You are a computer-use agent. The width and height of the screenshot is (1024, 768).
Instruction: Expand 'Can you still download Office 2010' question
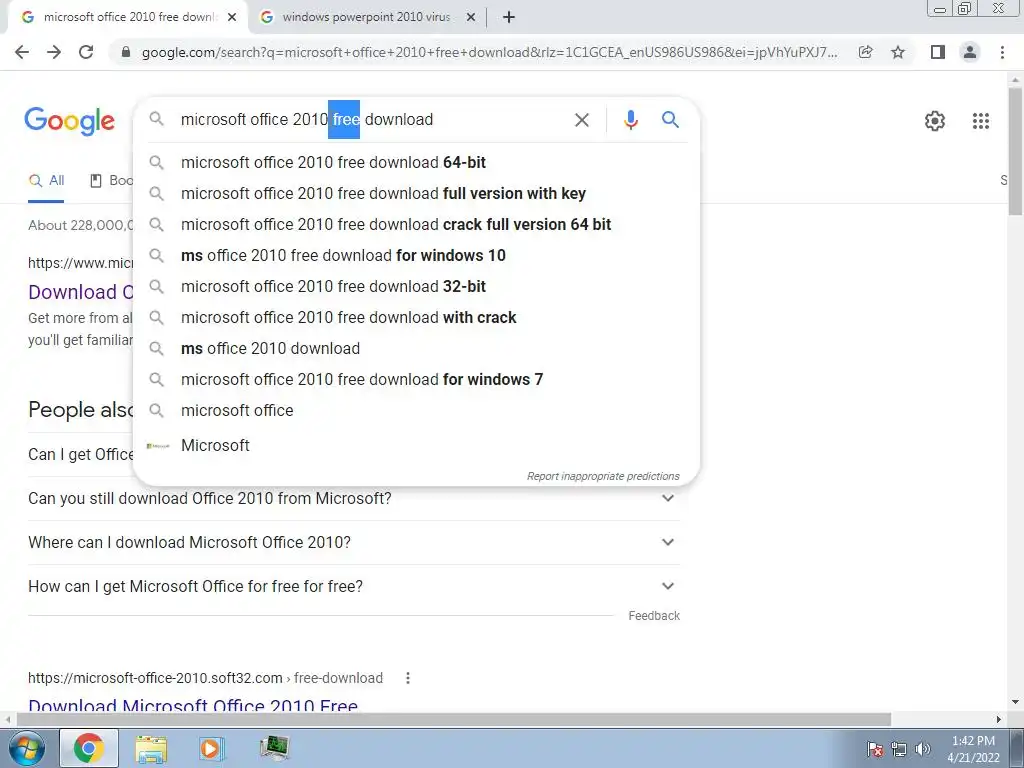(x=353, y=498)
